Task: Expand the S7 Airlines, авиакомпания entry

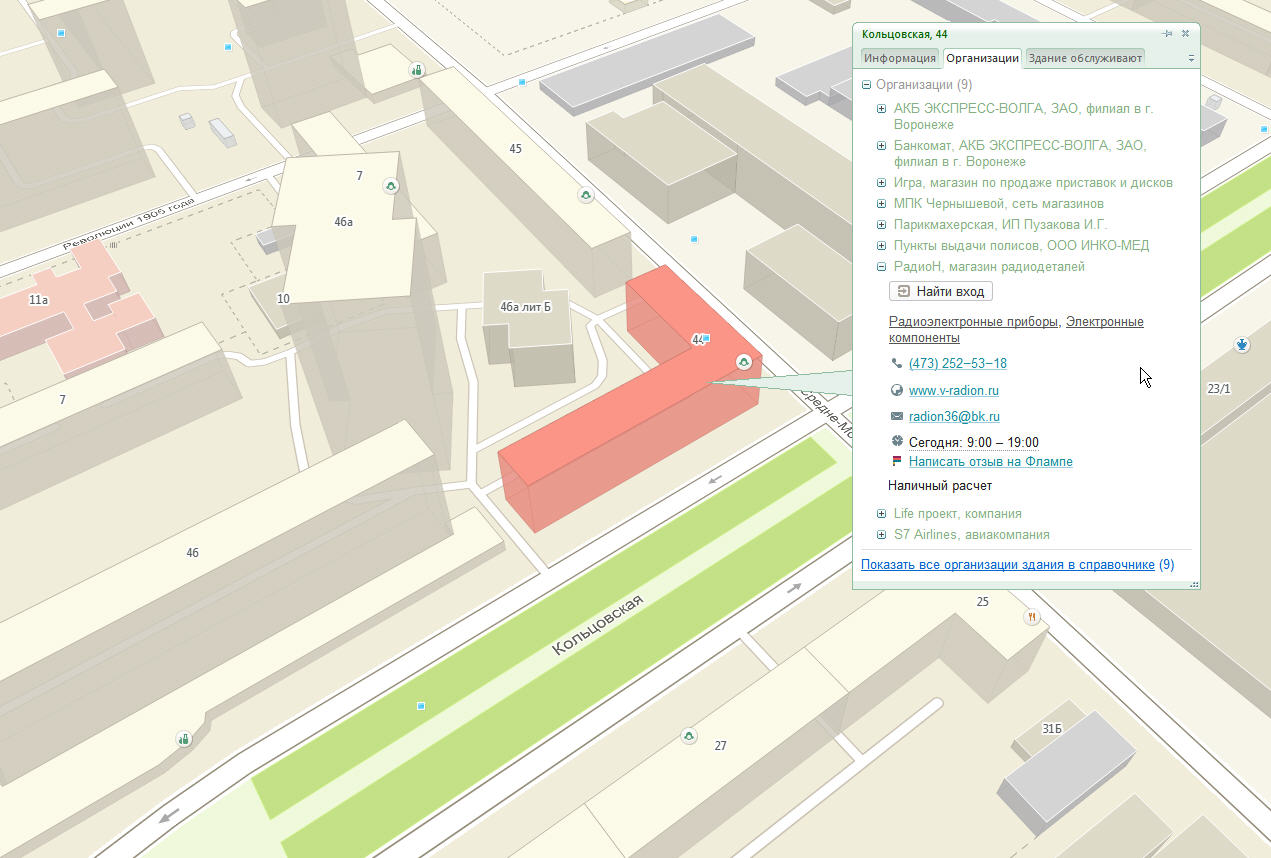Action: click(882, 535)
